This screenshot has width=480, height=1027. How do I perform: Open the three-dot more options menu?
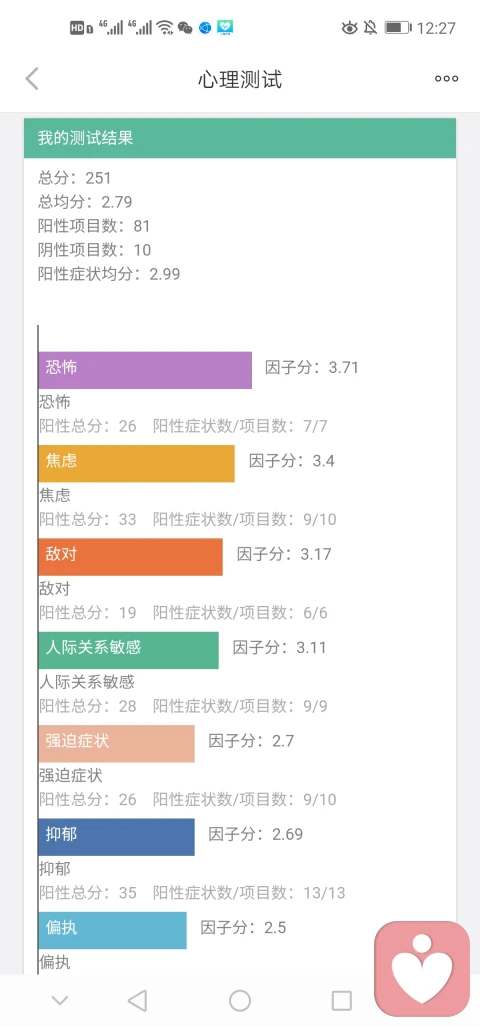click(447, 79)
